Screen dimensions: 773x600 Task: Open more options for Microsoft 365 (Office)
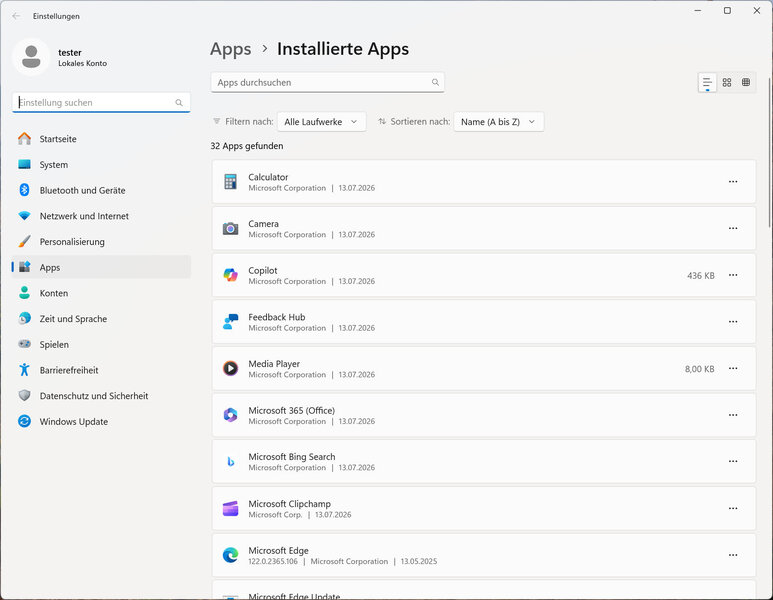[733, 415]
